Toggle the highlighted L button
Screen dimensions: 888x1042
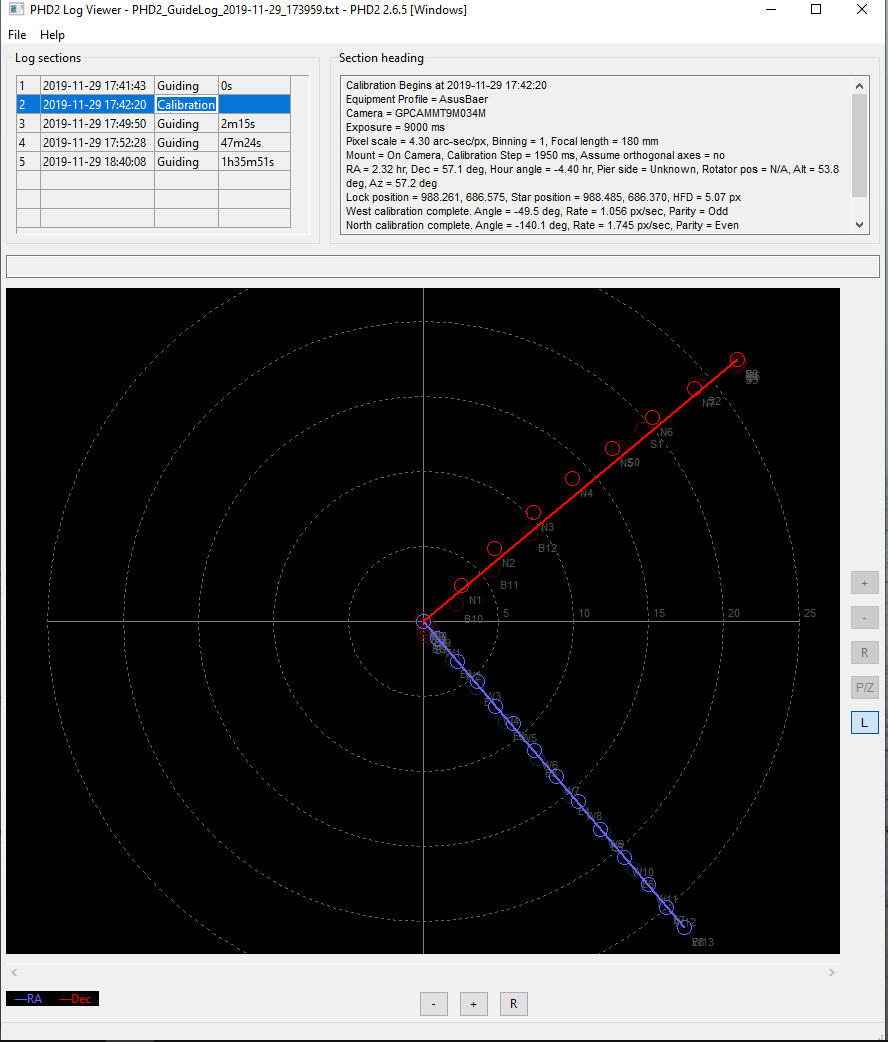click(x=864, y=722)
